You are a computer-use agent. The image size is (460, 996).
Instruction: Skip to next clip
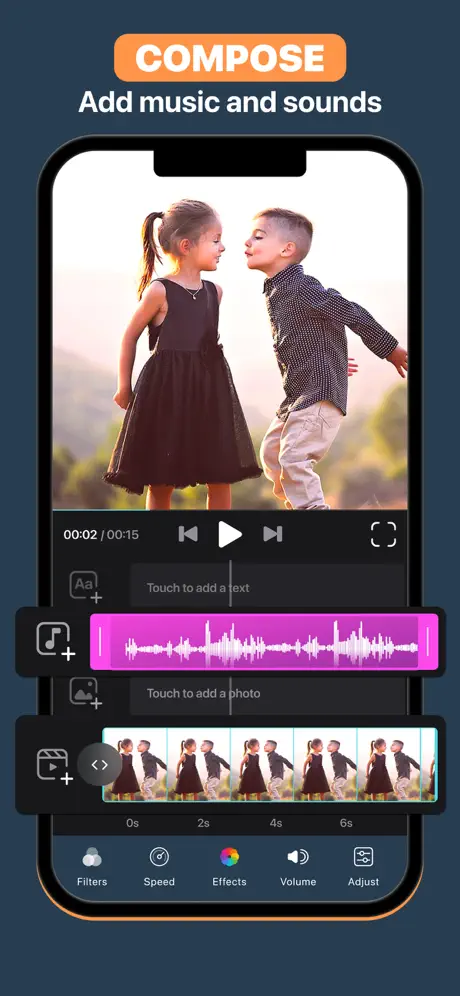pos(273,534)
